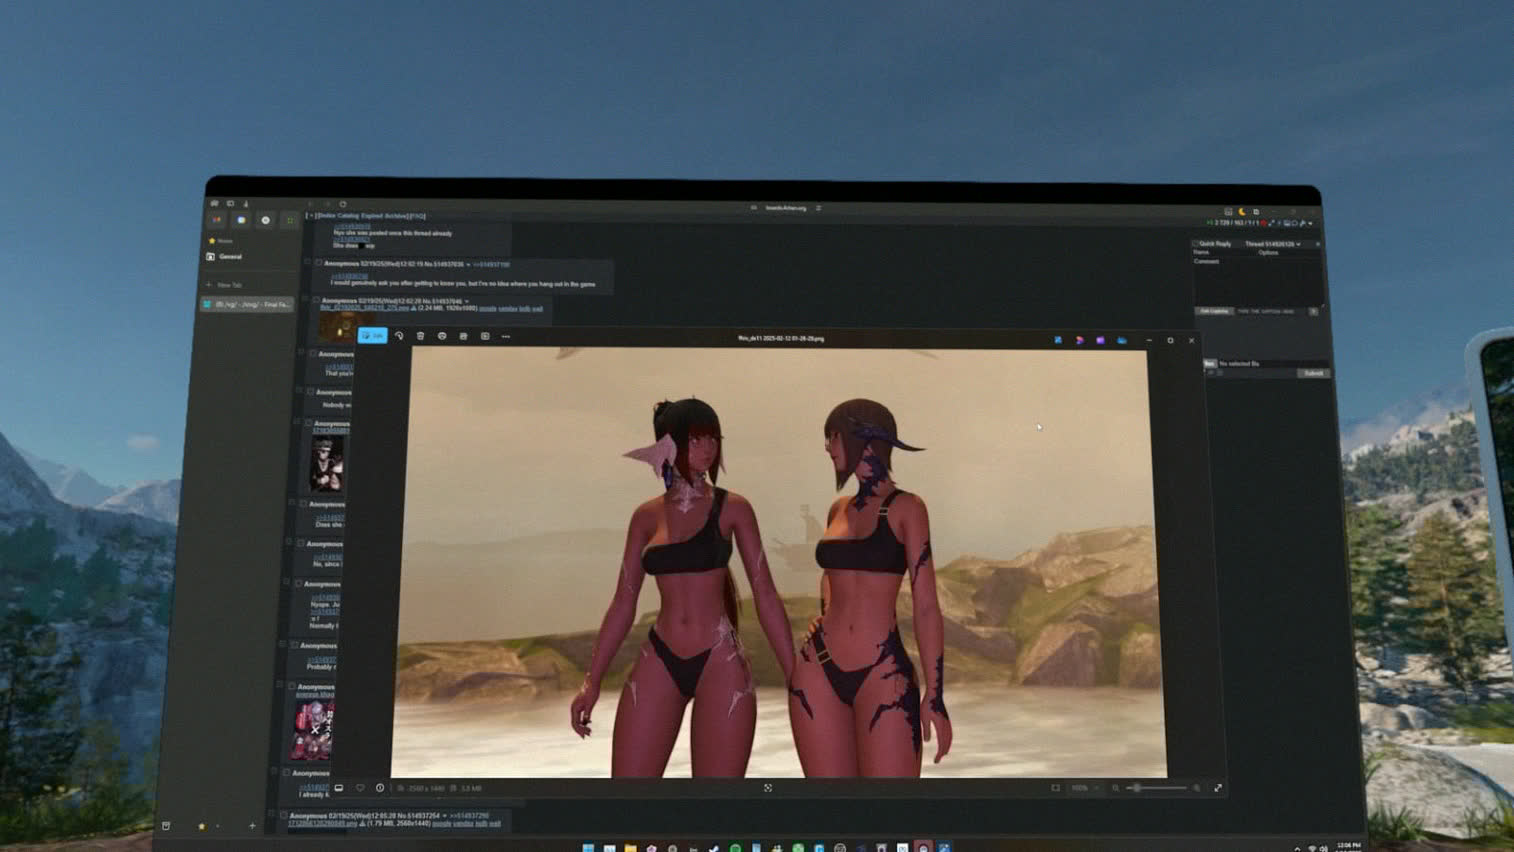This screenshot has height=852, width=1514.
Task: Check the box for bottom post No.514937254
Action: pyautogui.click(x=284, y=816)
